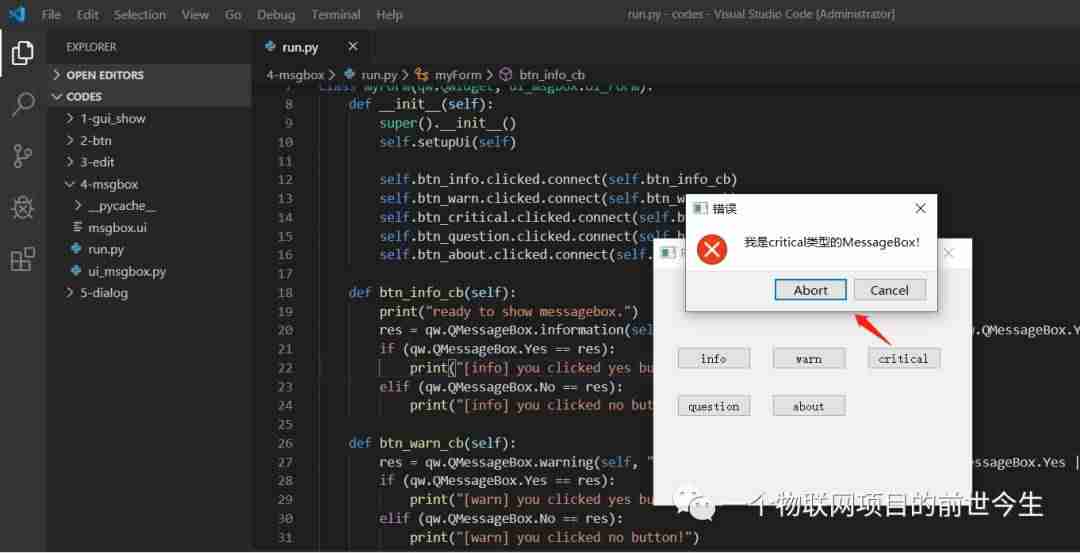1080x553 pixels.
Task: Click the def __init__(self) code line
Action: [x=421, y=104]
